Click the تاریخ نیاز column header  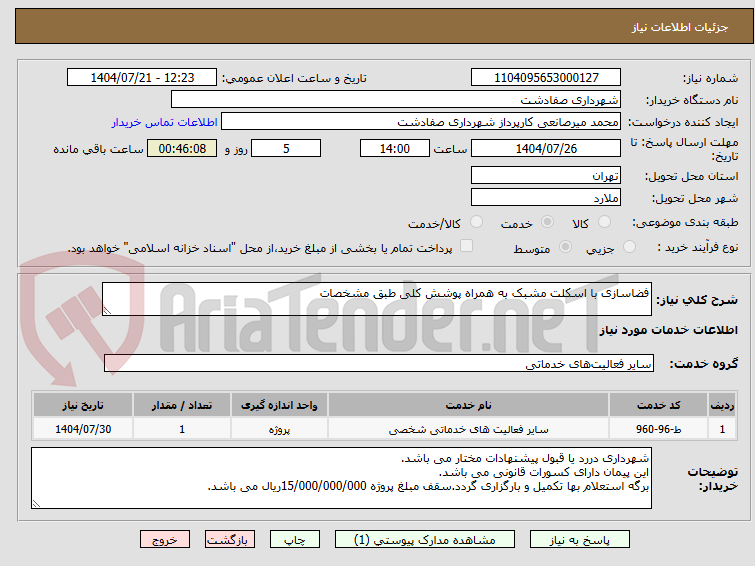coord(83,405)
